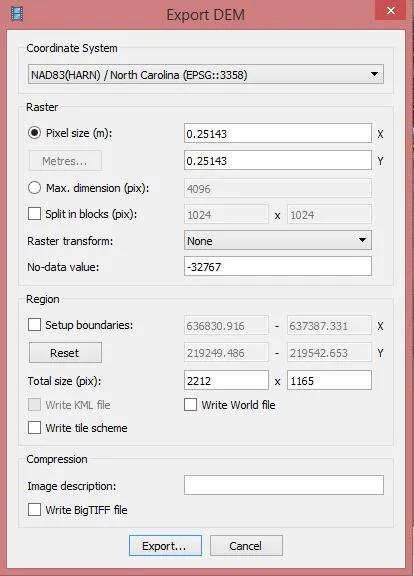This screenshot has width=414, height=576.
Task: Click the Total size height field 1165
Action: click(x=329, y=380)
